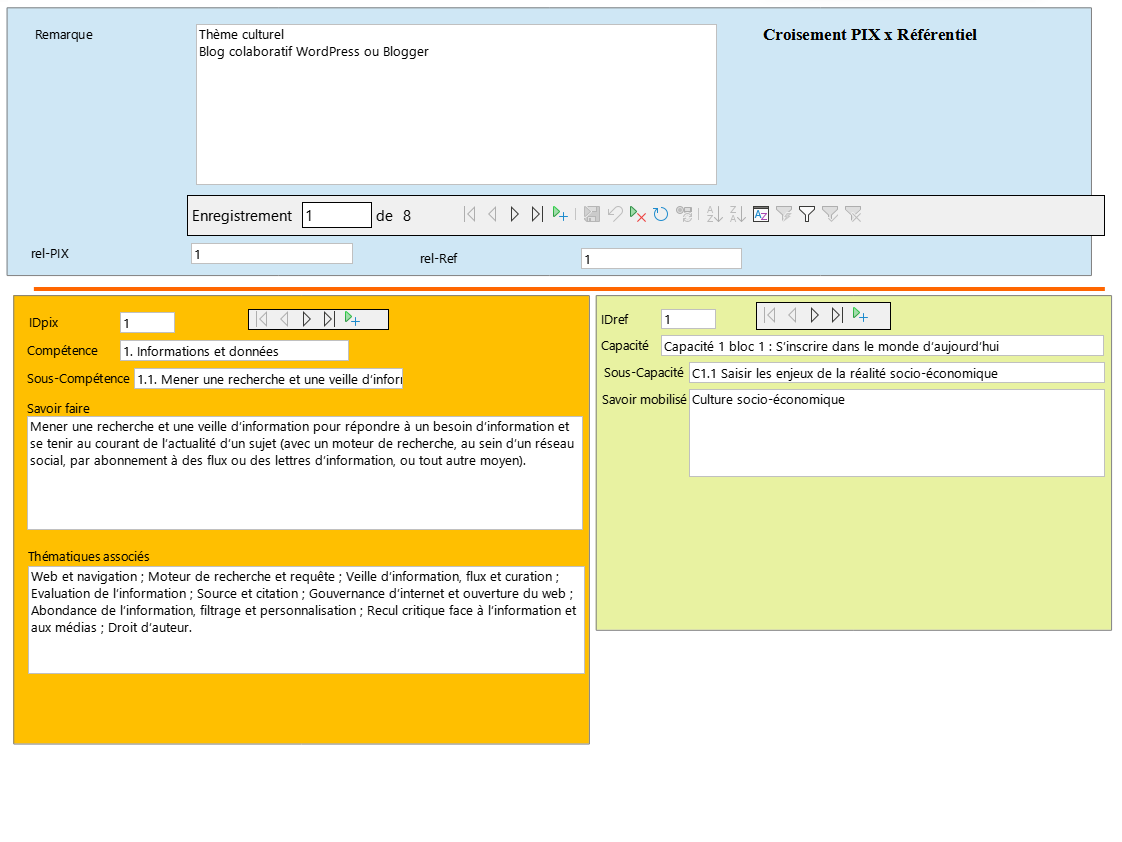Add new record in orange PIX panel
1122x842 pixels.
tap(352, 320)
